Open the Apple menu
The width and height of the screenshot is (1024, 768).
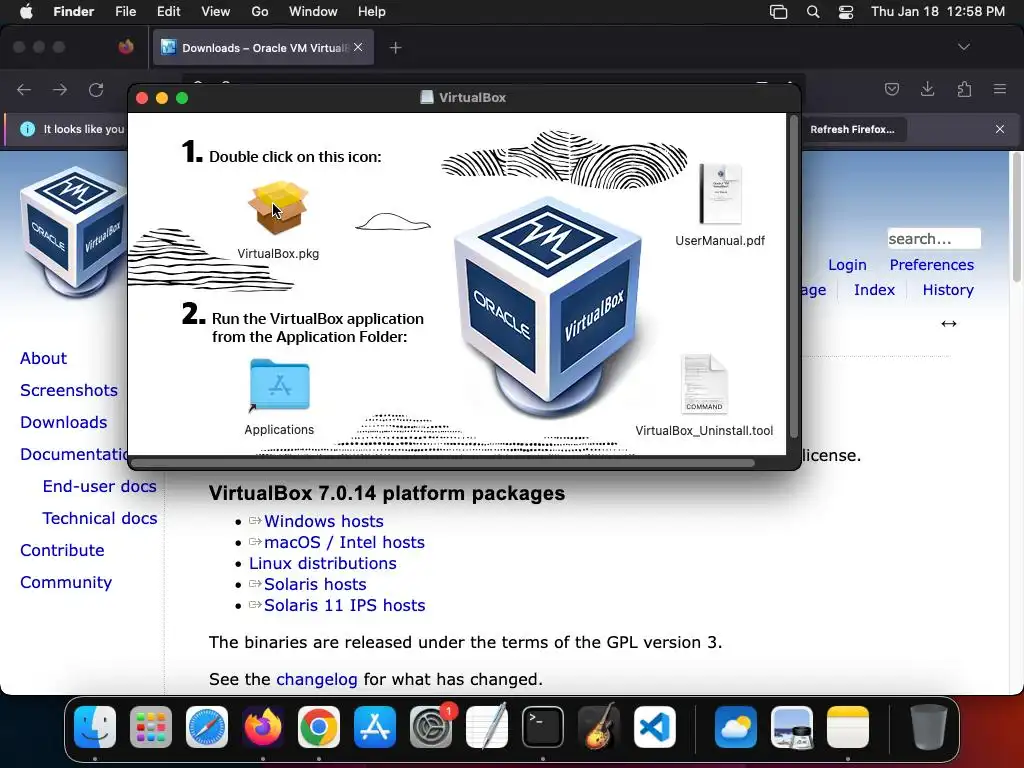pos(26,12)
